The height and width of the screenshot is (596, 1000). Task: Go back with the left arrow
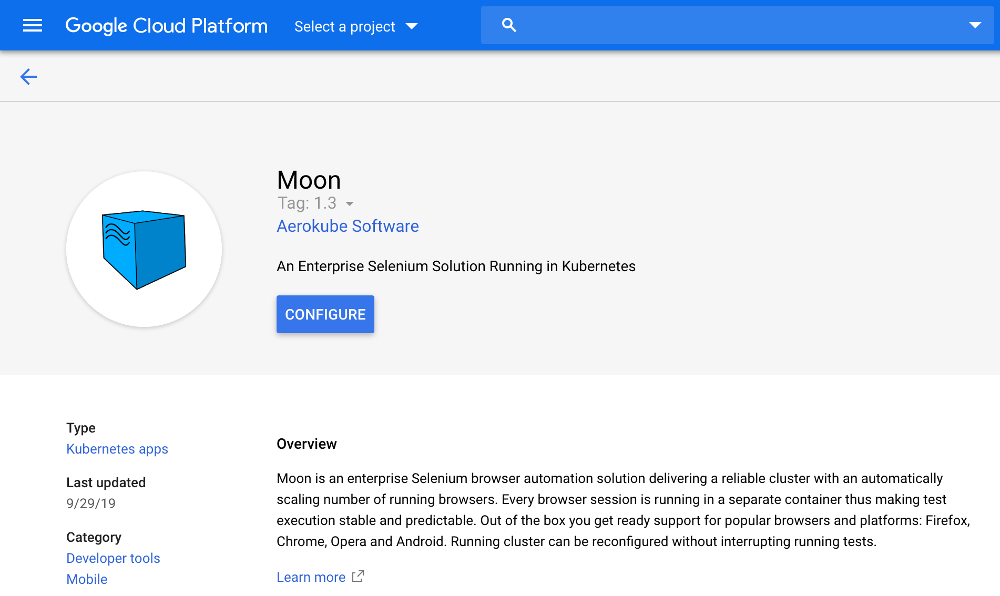point(29,77)
